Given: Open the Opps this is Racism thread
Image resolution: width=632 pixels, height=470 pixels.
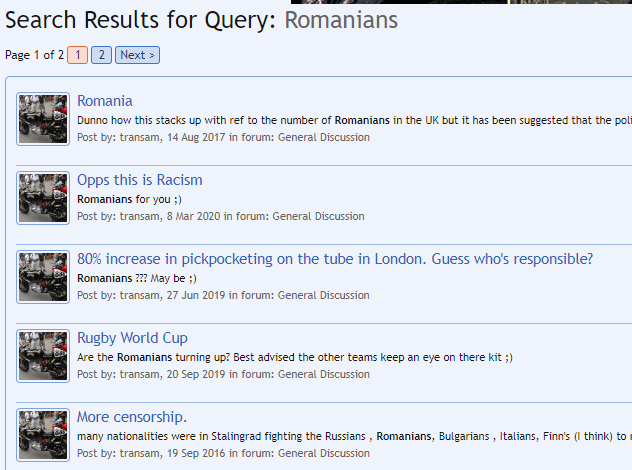Looking at the screenshot, I should tap(139, 180).
